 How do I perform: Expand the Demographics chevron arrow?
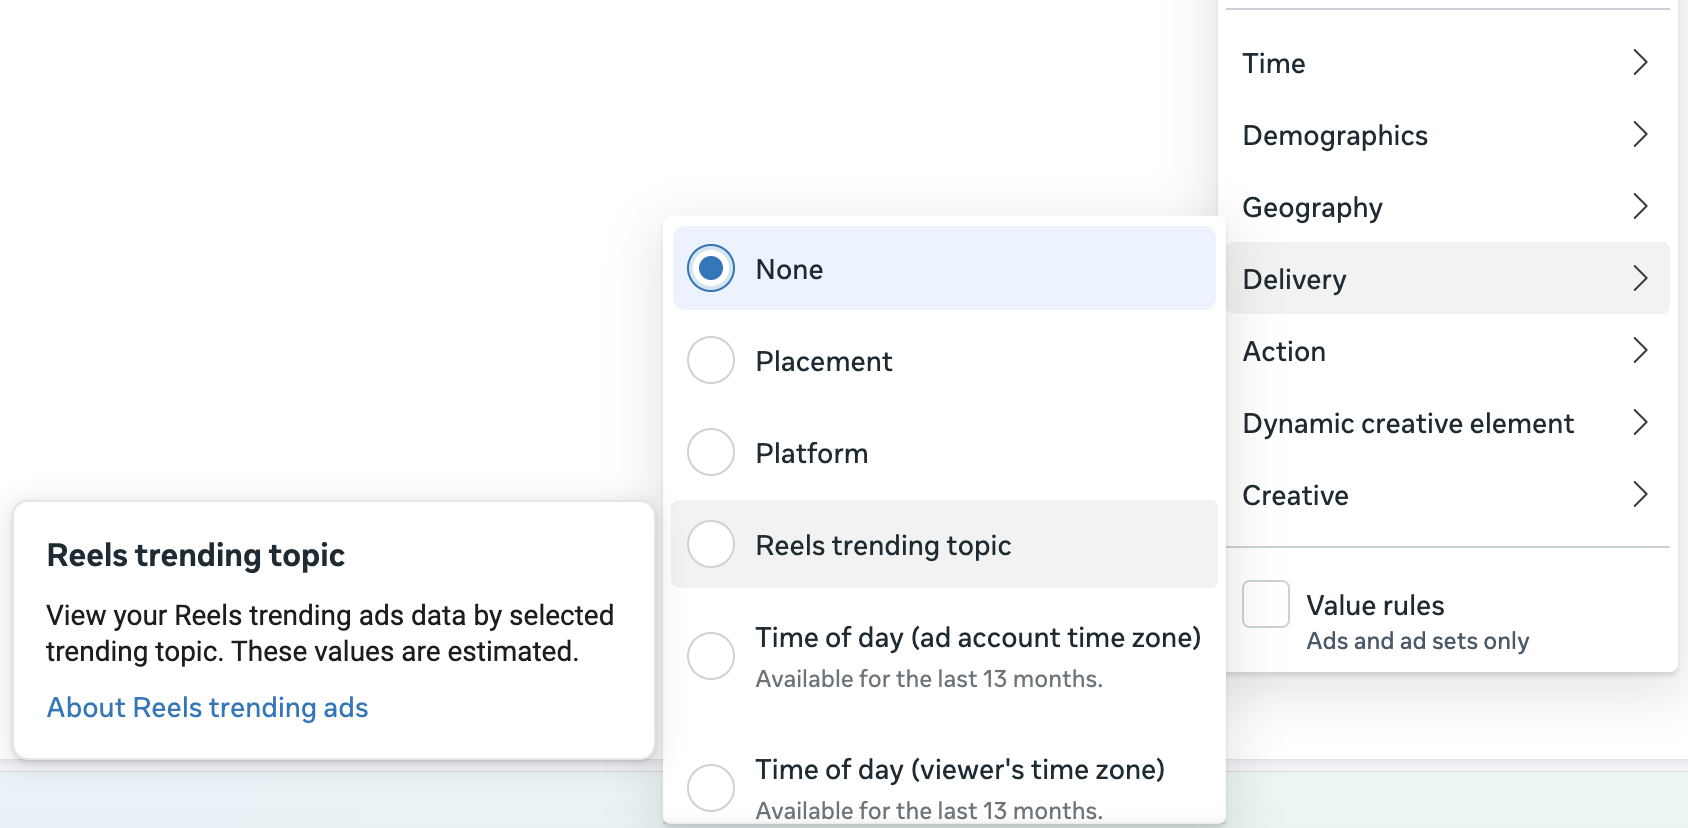[1639, 134]
